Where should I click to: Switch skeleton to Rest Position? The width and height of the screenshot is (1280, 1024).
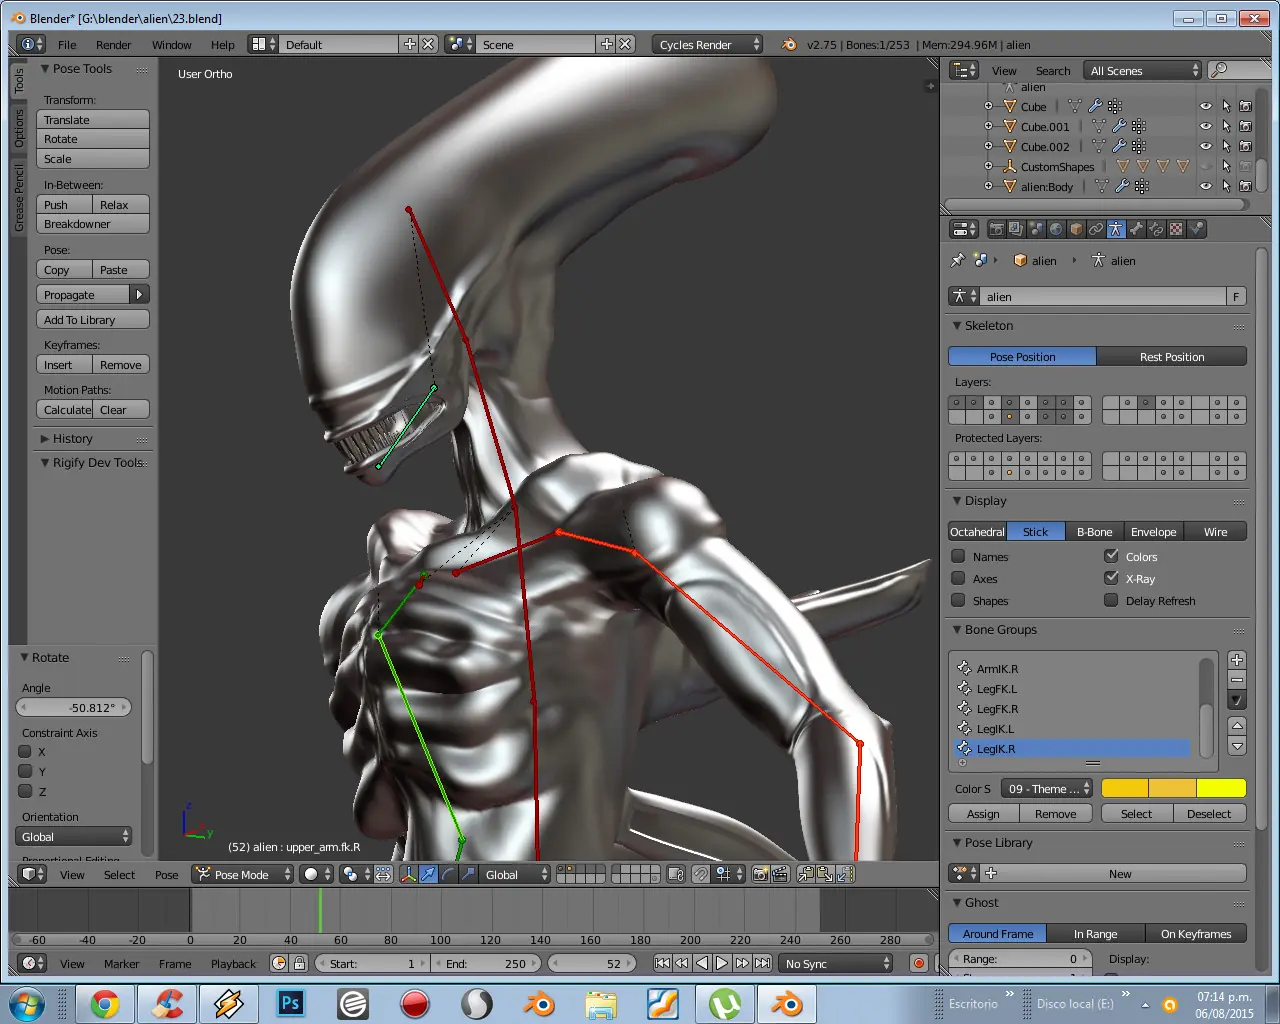(x=1172, y=356)
